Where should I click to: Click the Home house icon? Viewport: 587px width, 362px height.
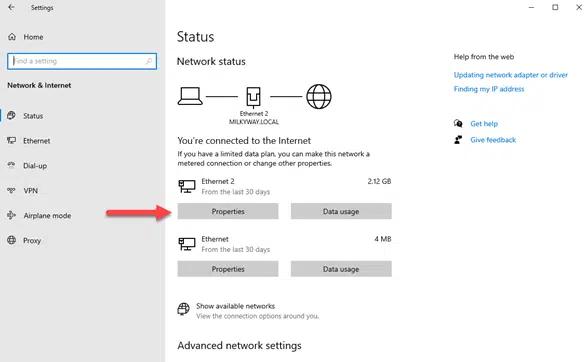click(12, 37)
